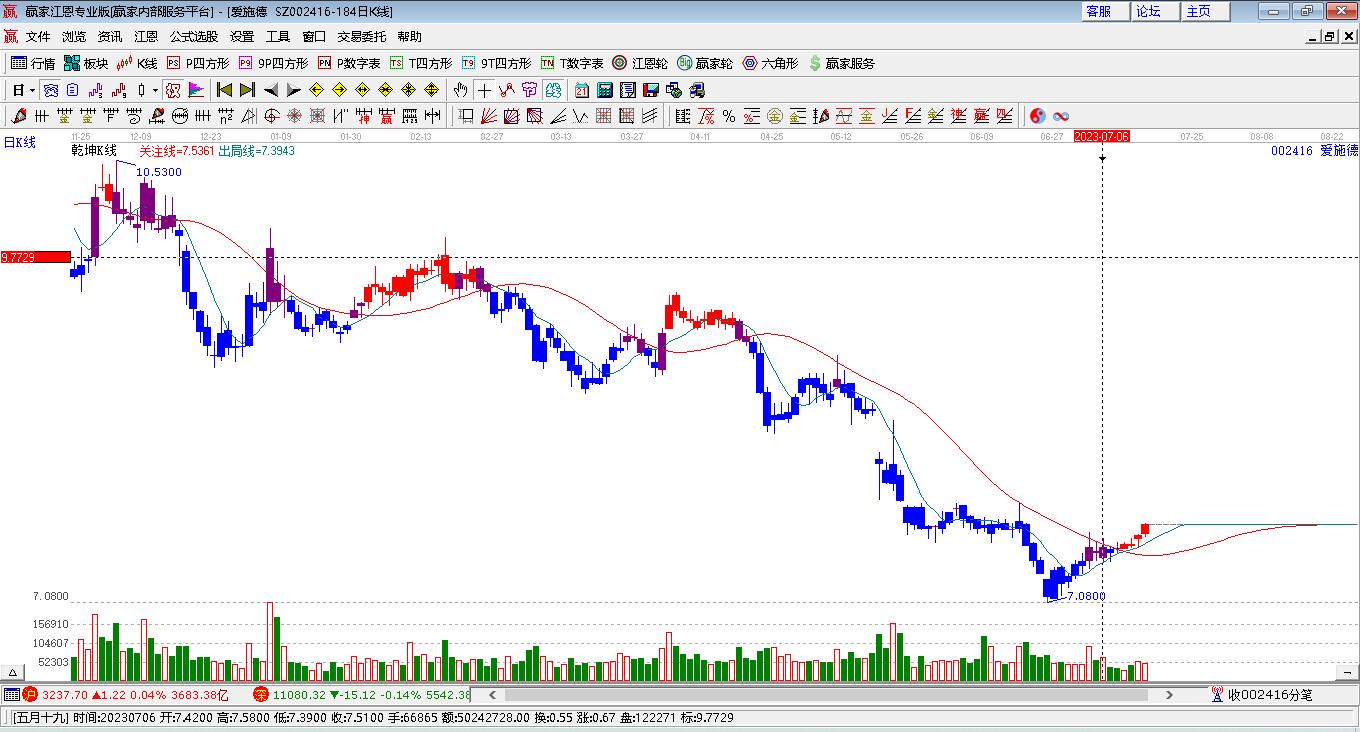Open the 公式选股 menu

[194, 37]
